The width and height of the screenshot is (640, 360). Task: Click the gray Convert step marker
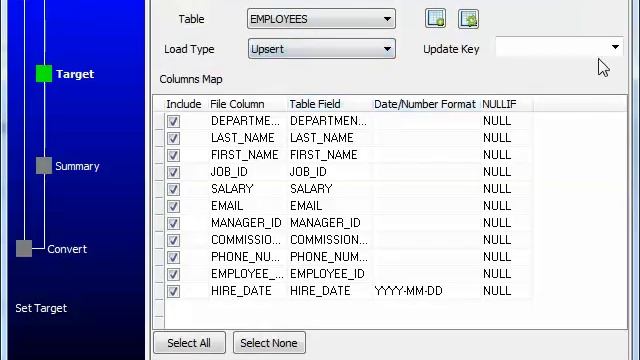[24, 249]
